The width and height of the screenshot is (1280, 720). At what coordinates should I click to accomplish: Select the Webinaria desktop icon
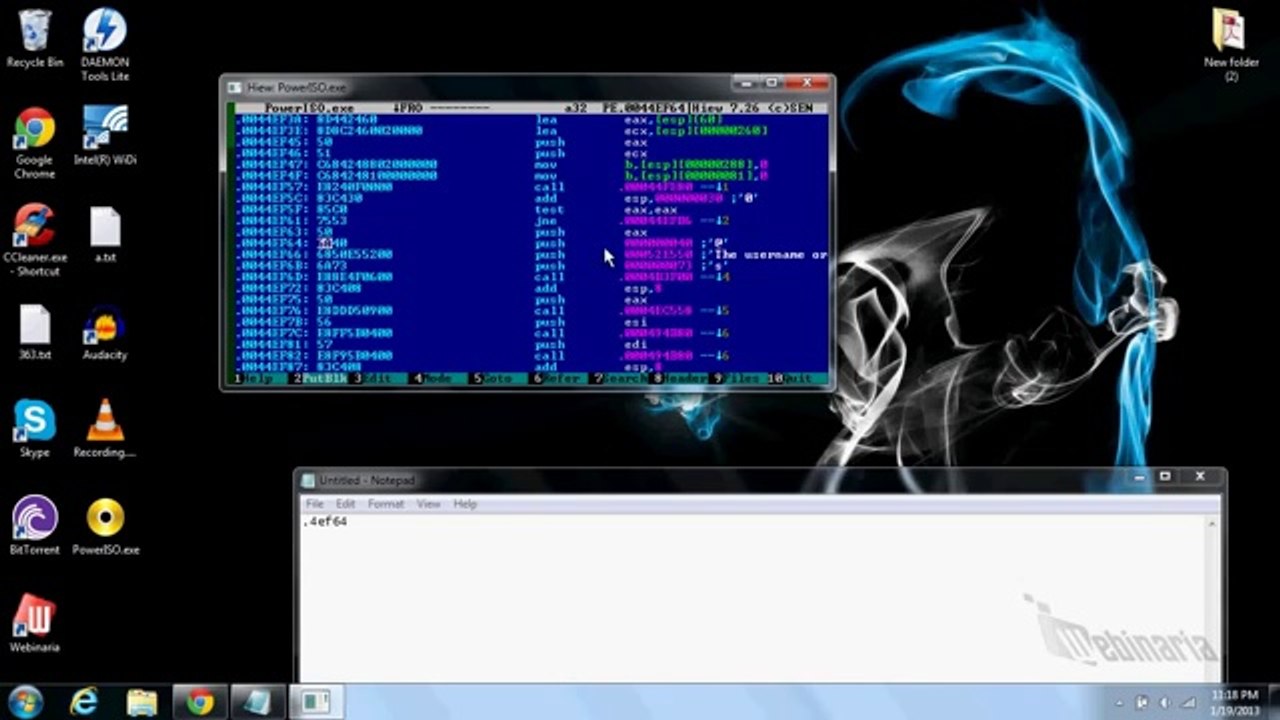coord(35,624)
